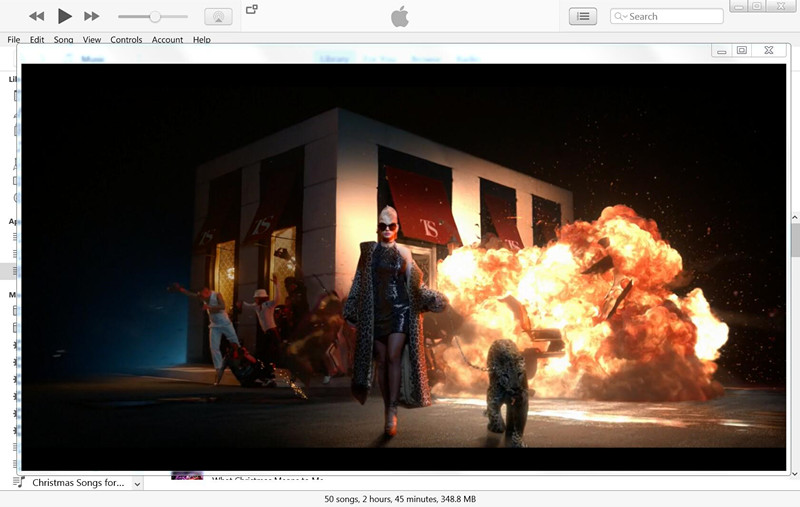Open the Edit menu

click(37, 39)
